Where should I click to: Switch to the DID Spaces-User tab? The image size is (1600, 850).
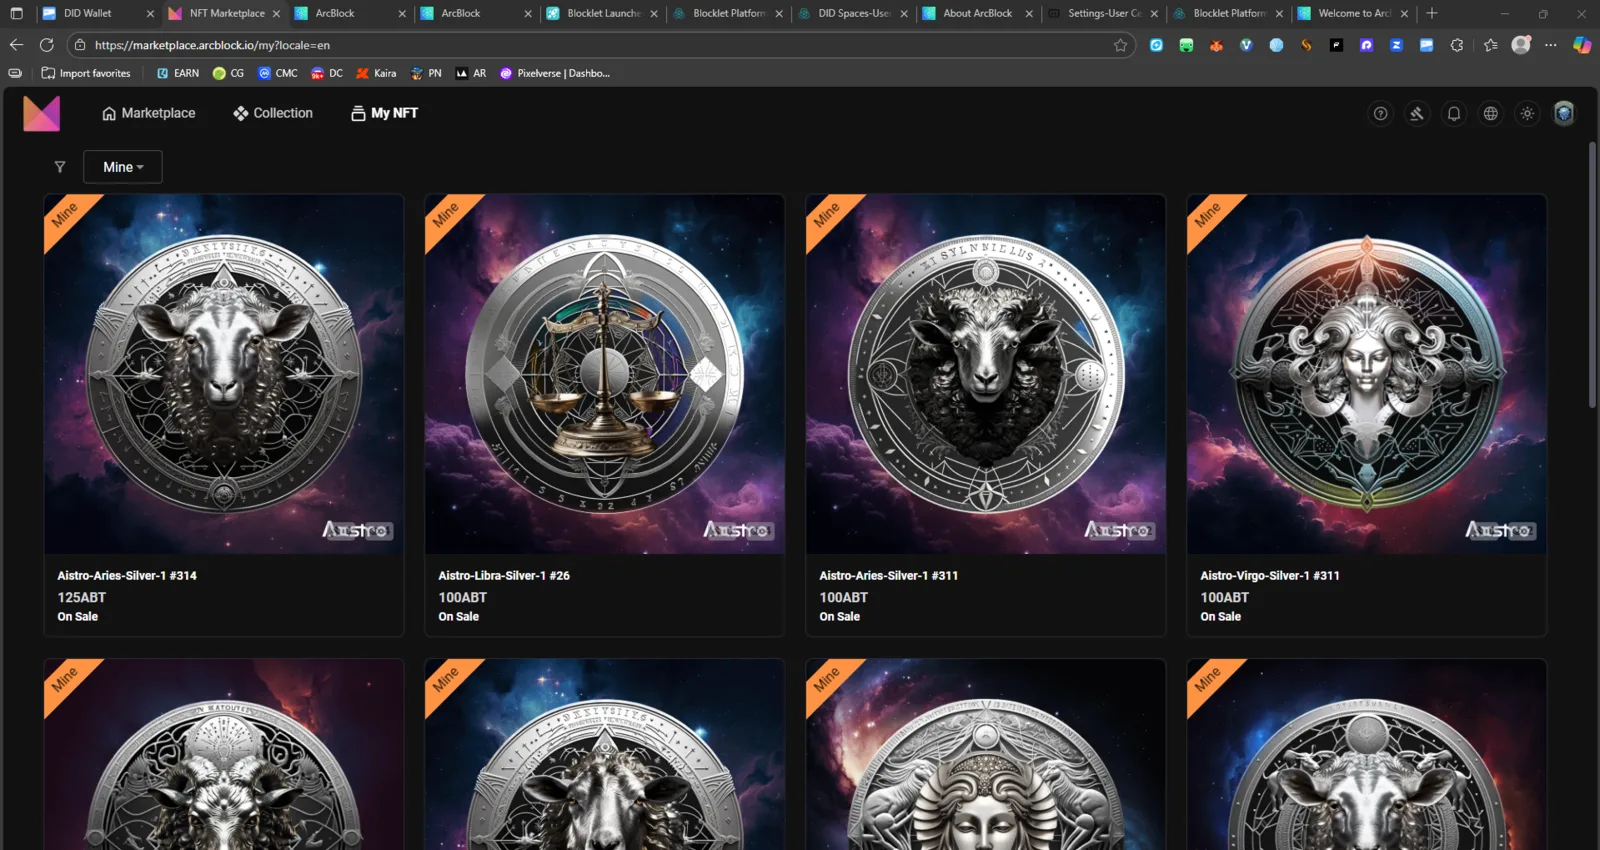pos(853,13)
